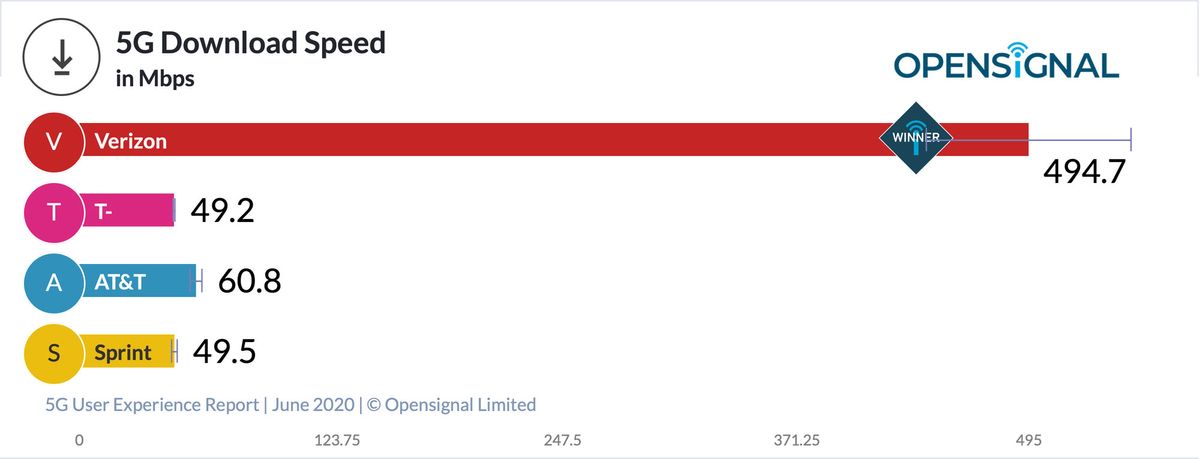This screenshot has width=1200, height=459.
Task: Open the 5G User Experience Report footer text
Action: [x=291, y=405]
